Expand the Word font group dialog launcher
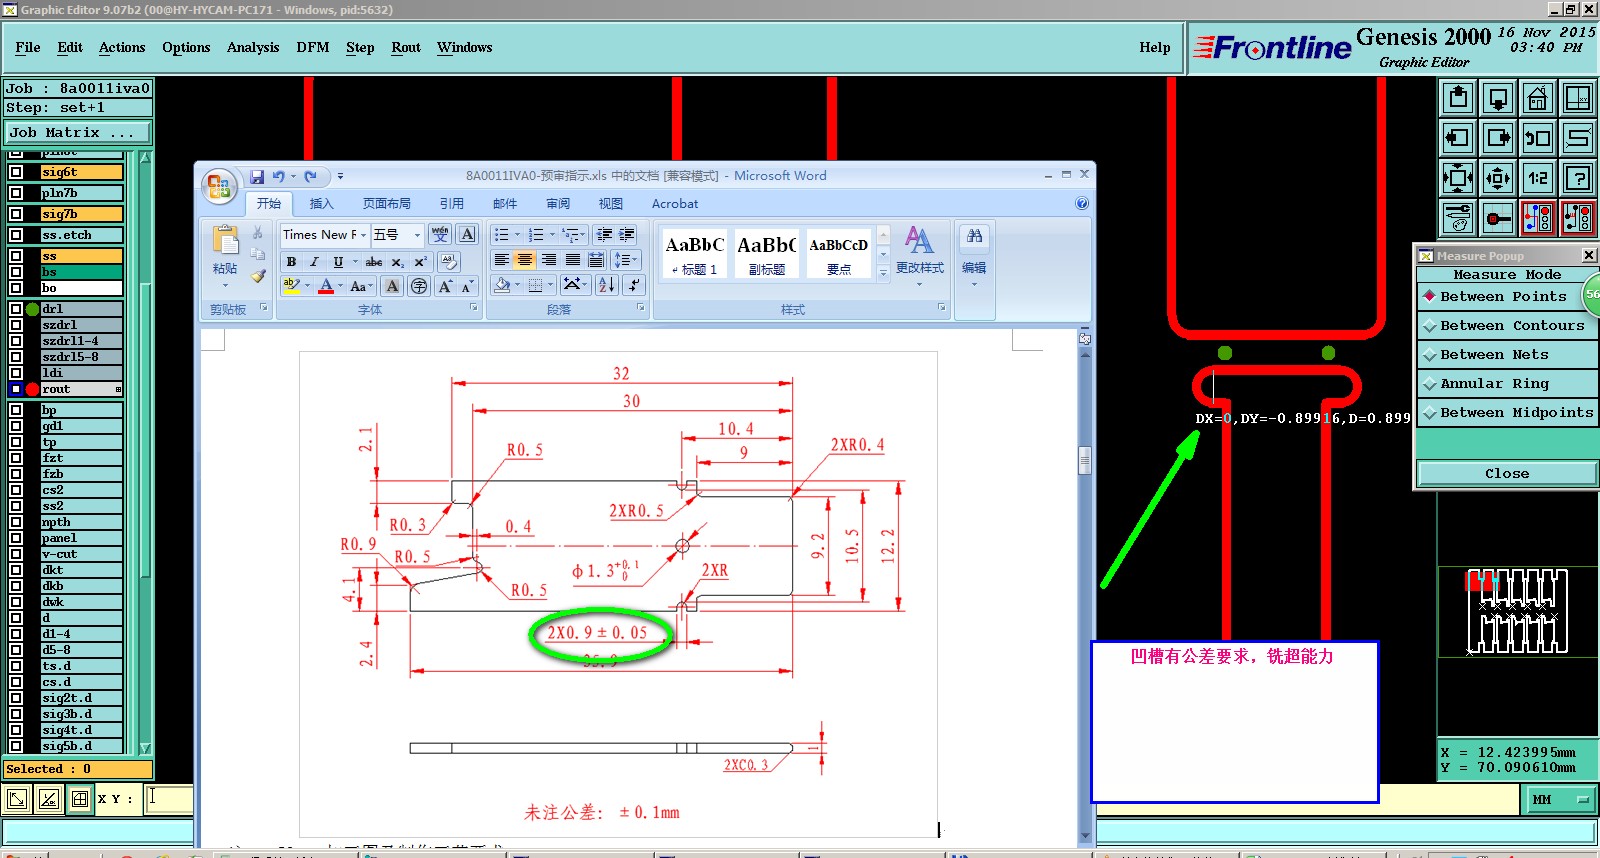Screen dimensions: 1600x858 [474, 308]
